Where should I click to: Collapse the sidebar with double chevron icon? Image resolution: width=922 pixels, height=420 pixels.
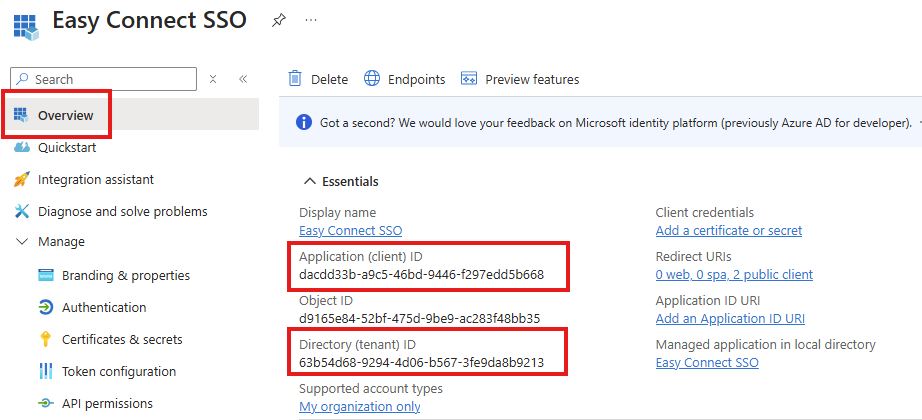pos(243,79)
